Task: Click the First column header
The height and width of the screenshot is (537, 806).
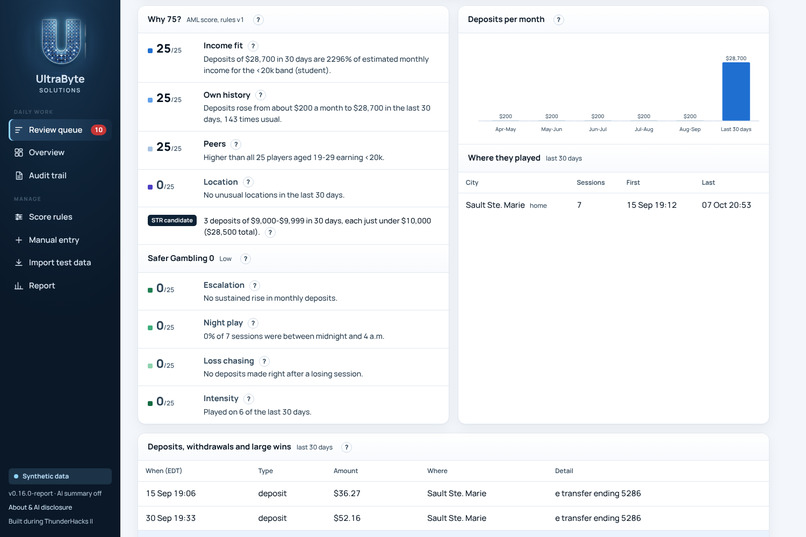Action: (x=633, y=182)
